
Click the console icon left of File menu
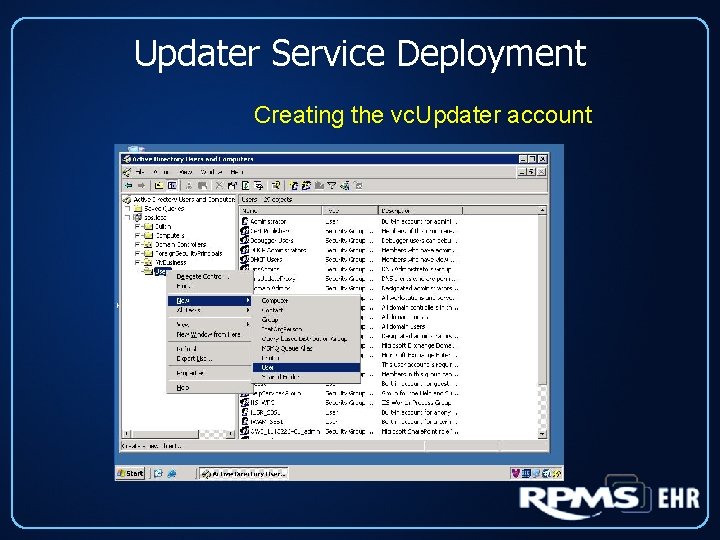click(127, 172)
